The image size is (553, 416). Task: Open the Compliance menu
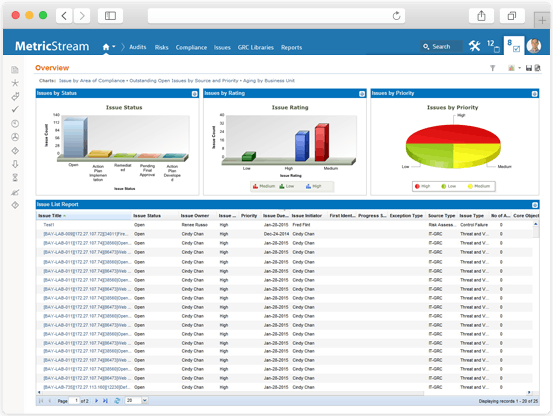tap(191, 47)
